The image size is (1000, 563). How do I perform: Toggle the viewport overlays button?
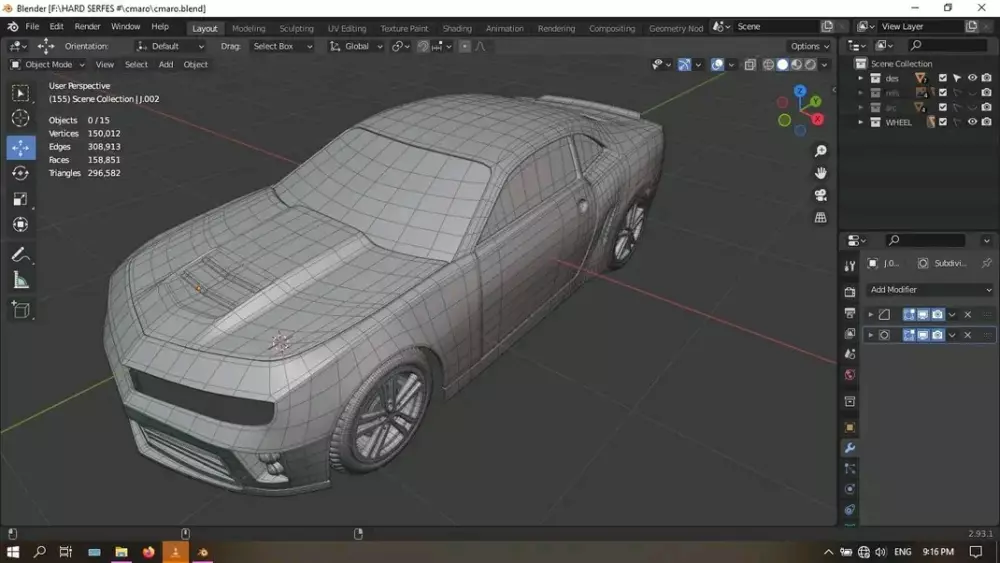coord(717,65)
